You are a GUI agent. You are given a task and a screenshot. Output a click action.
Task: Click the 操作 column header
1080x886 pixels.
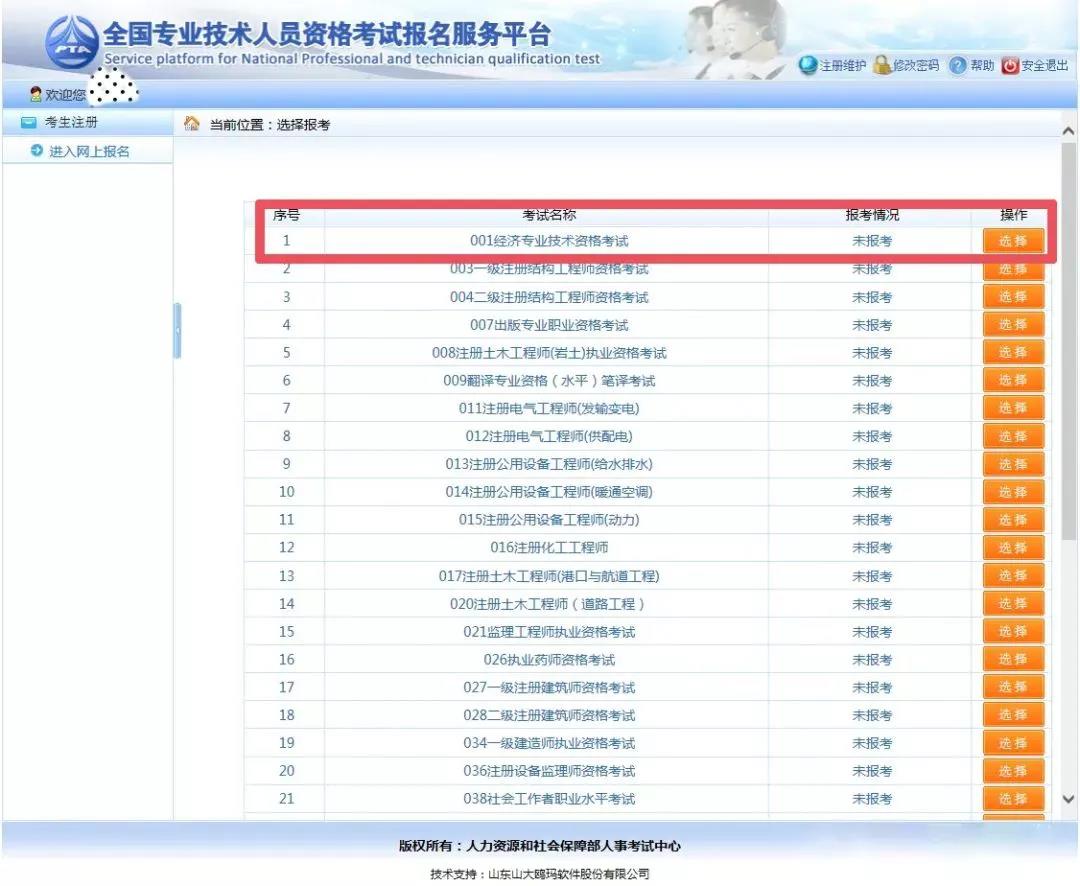(1013, 215)
